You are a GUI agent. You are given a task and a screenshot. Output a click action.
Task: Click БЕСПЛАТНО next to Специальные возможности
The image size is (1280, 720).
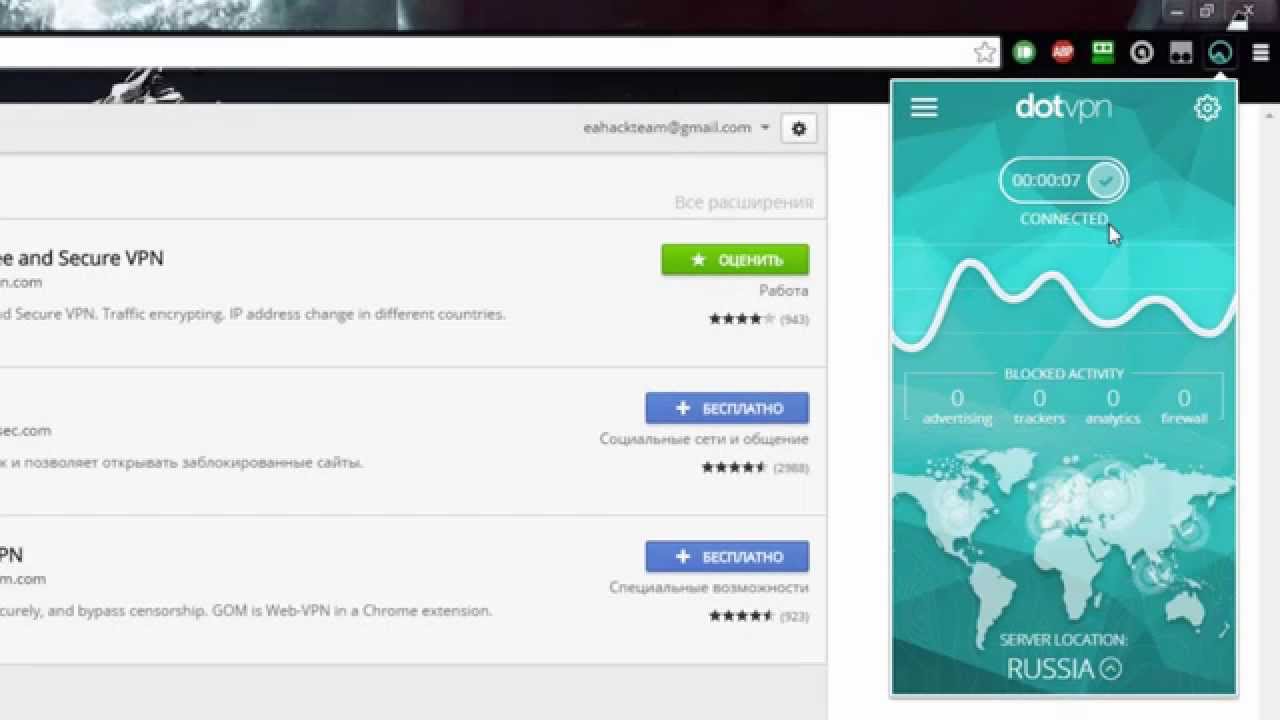tap(727, 557)
